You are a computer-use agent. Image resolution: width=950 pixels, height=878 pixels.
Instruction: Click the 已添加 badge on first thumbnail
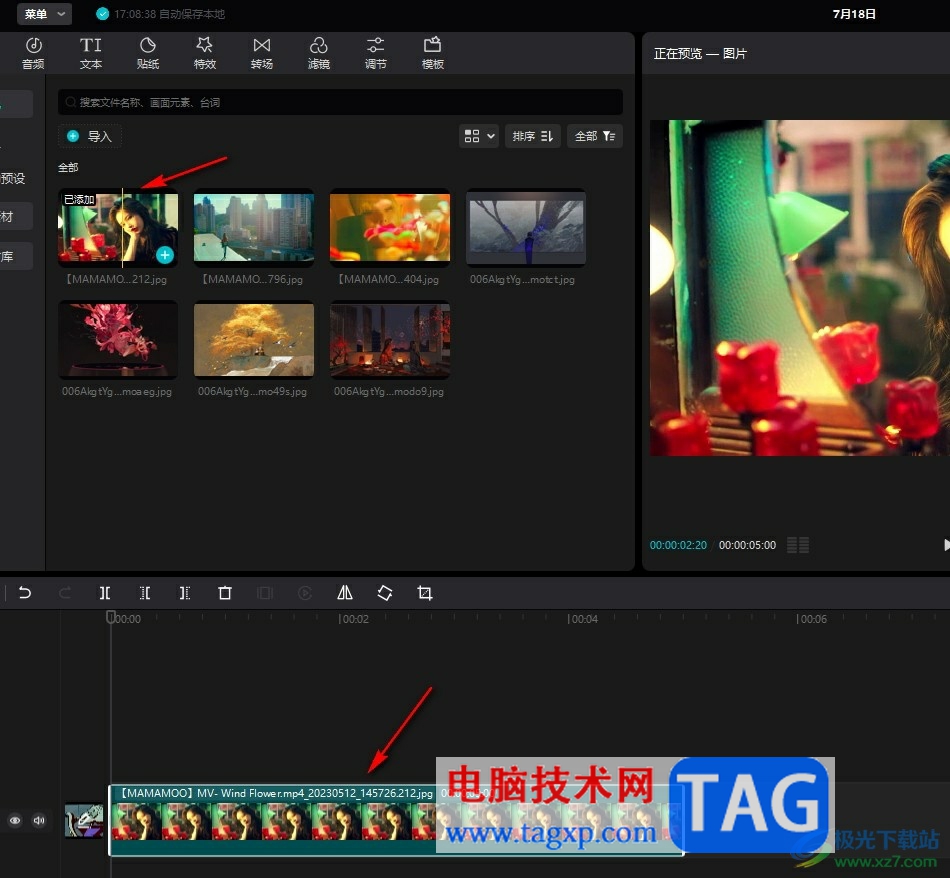79,199
